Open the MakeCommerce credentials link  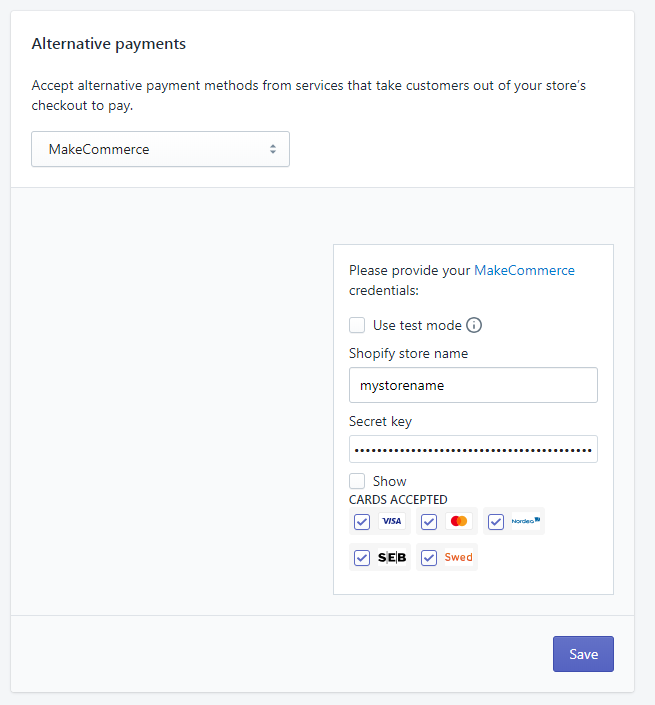pyautogui.click(x=524, y=270)
